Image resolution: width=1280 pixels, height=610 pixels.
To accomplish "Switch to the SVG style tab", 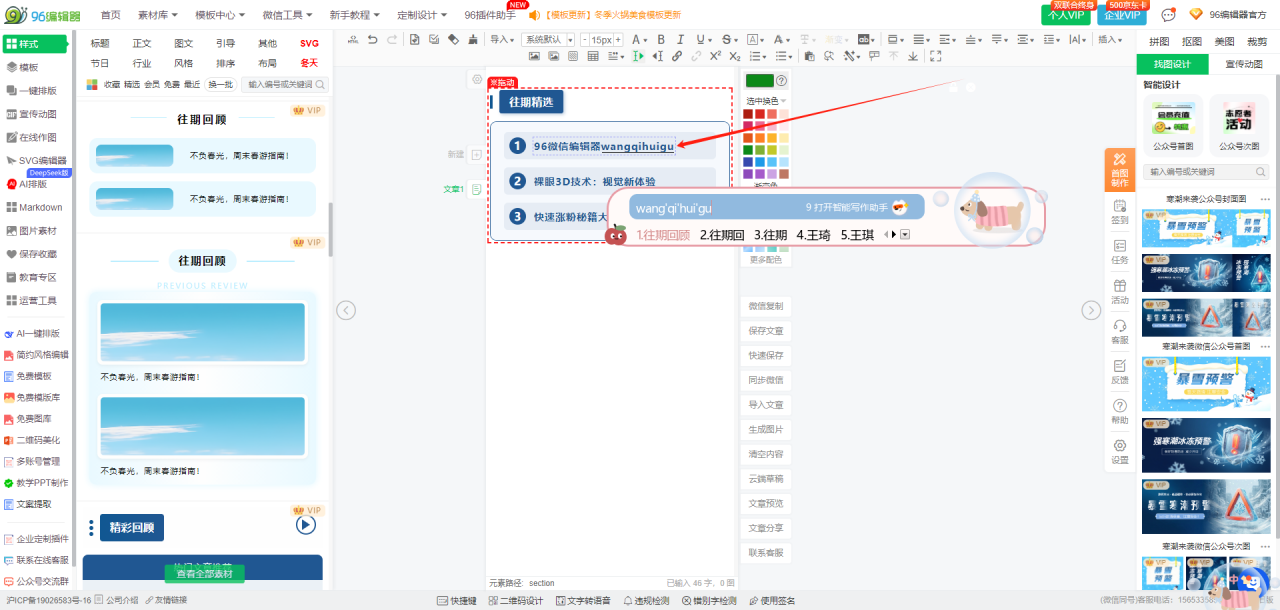I will click(x=309, y=43).
